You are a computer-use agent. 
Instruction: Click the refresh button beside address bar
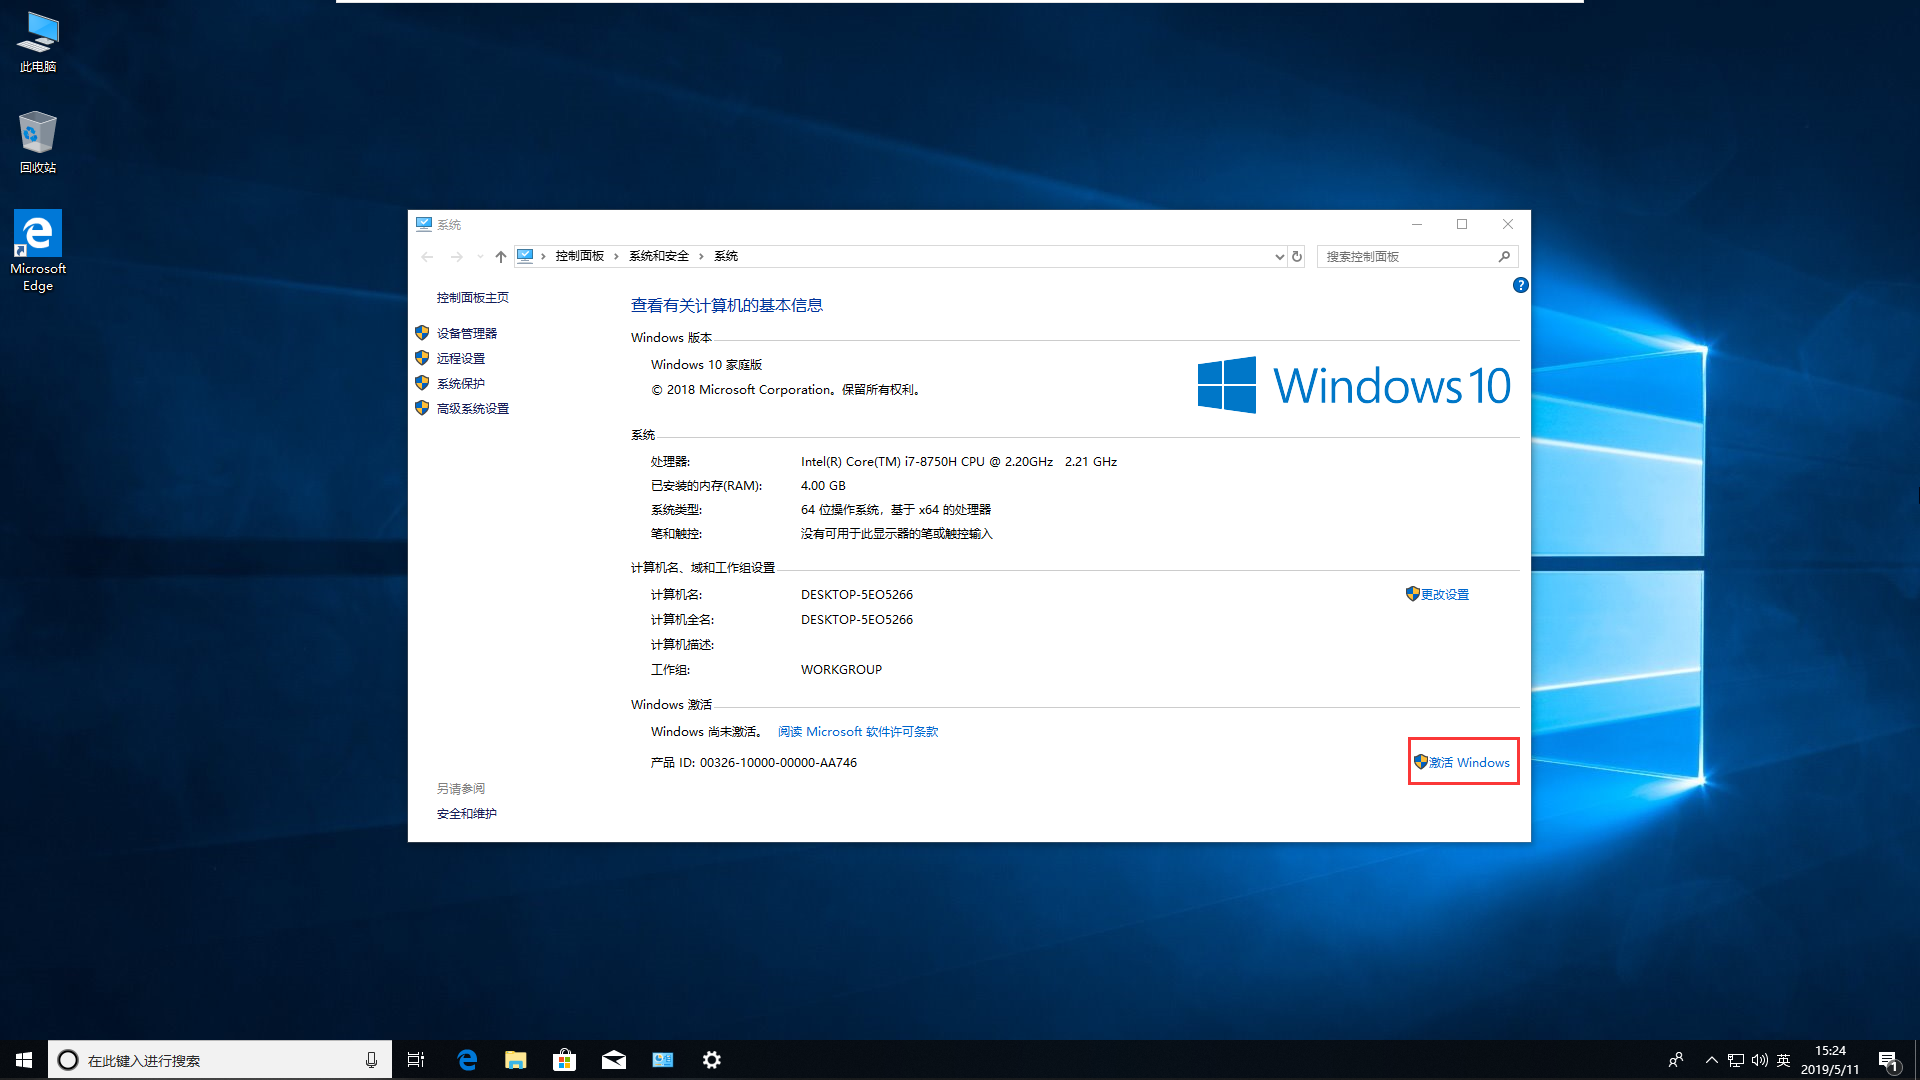click(1297, 256)
